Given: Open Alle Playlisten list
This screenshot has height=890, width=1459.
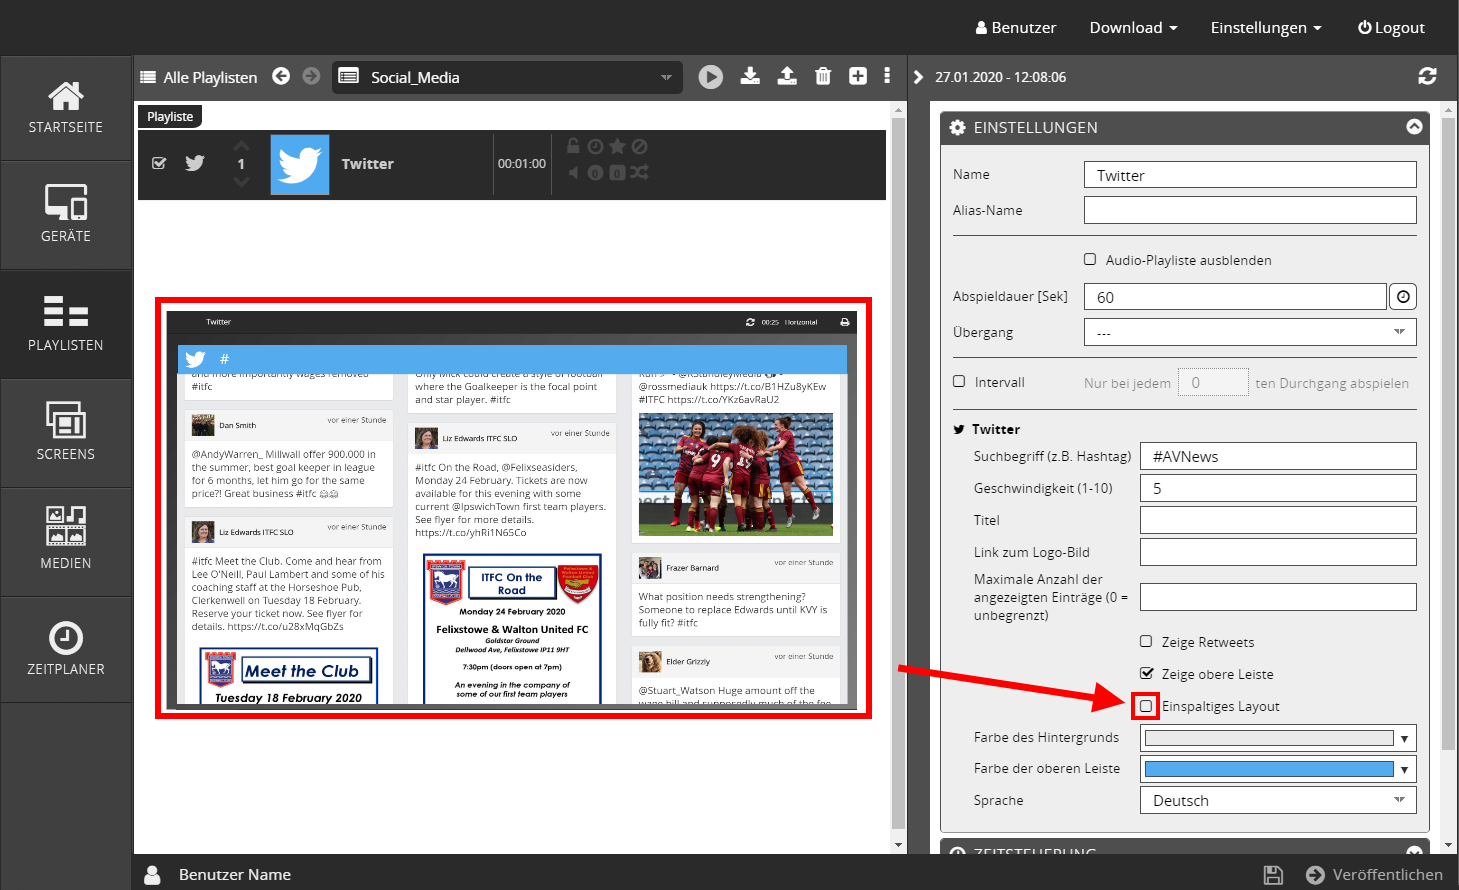Looking at the screenshot, I should (199, 77).
